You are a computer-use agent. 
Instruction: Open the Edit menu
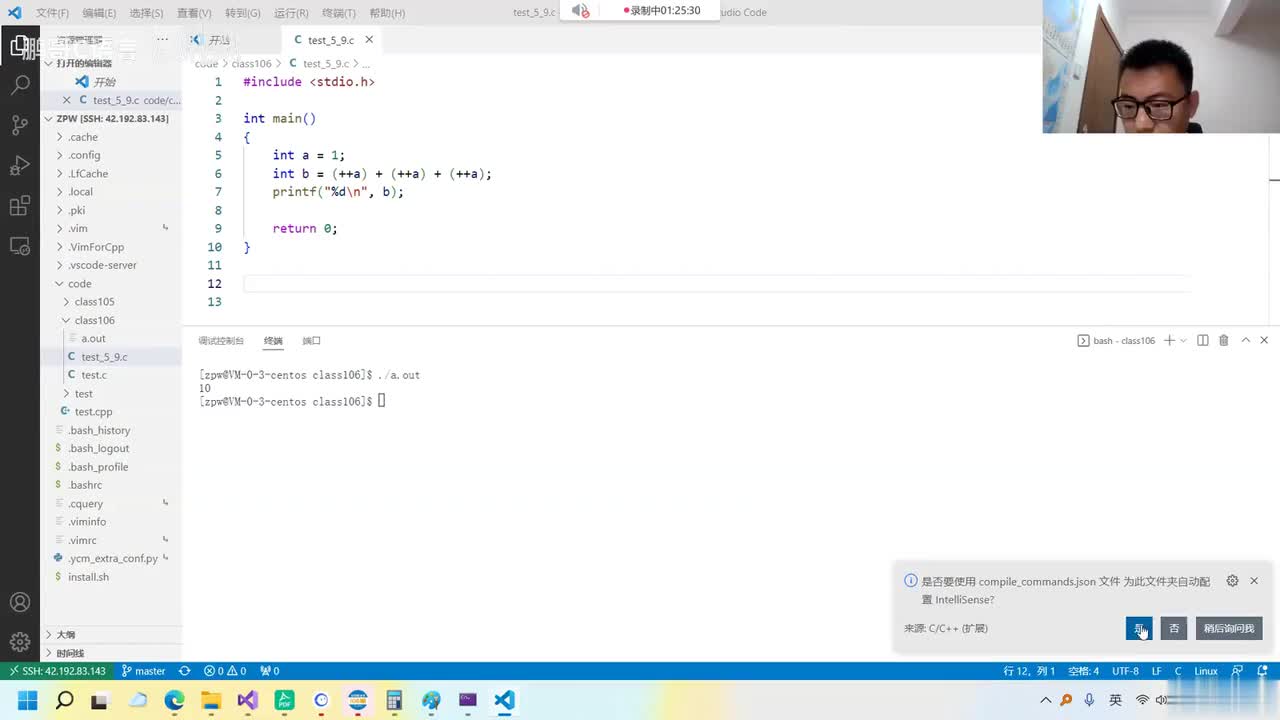pyautogui.click(x=99, y=13)
